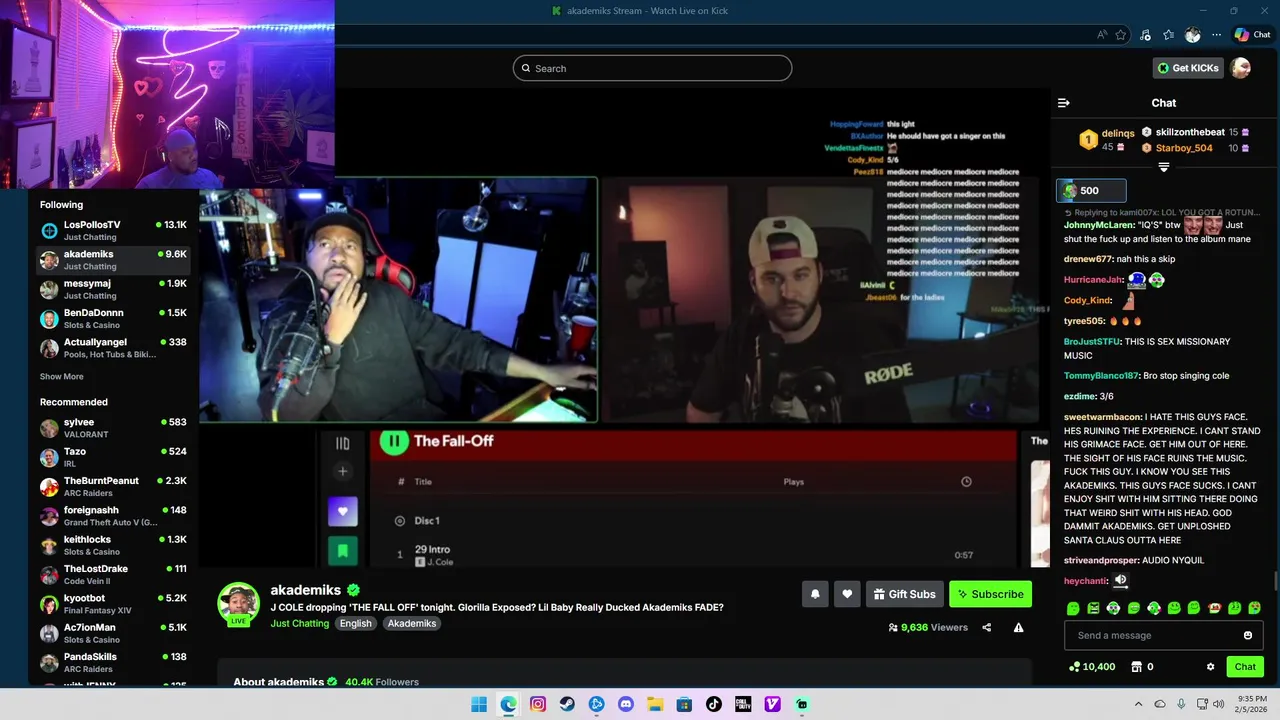The image size is (1280, 720).
Task: Insert the first green emote in quick bar
Action: point(1073,608)
